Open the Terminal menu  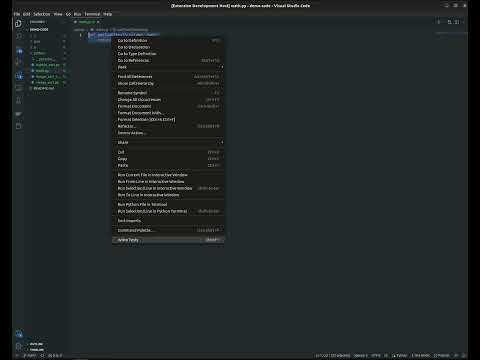point(92,14)
